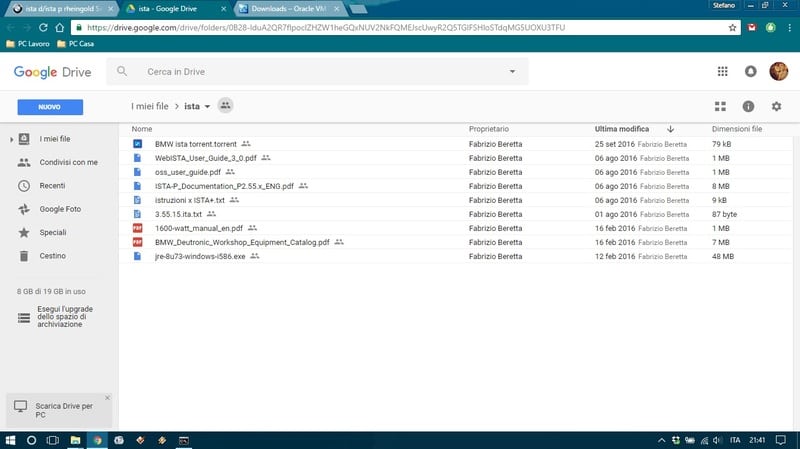
Task: Click the Dimensioni file column header
Action: click(x=737, y=129)
